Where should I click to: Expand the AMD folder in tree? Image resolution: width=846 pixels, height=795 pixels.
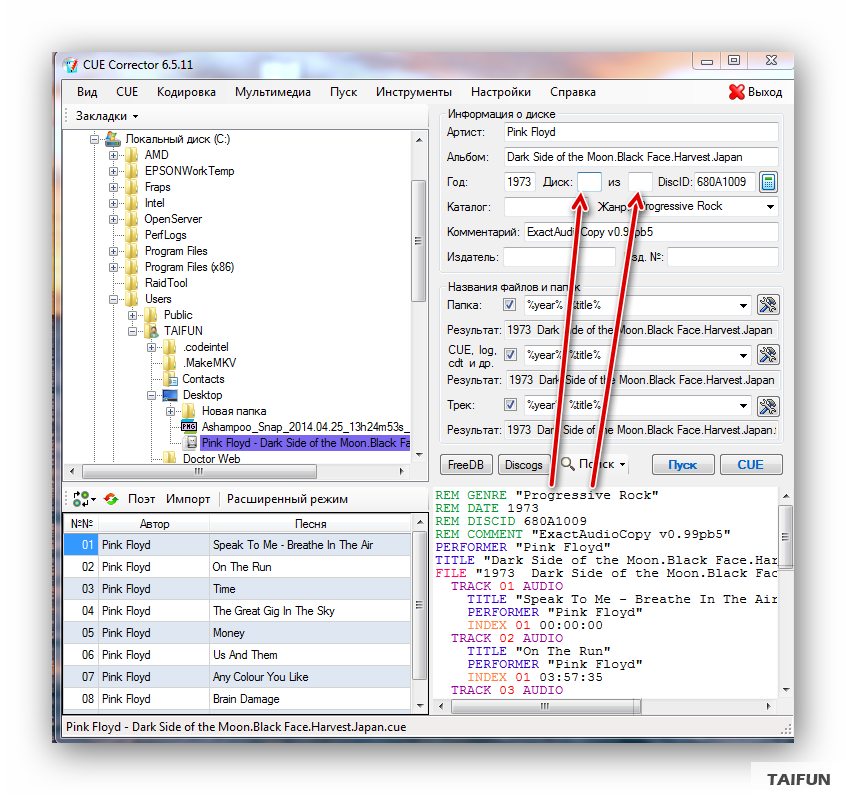pos(115,155)
